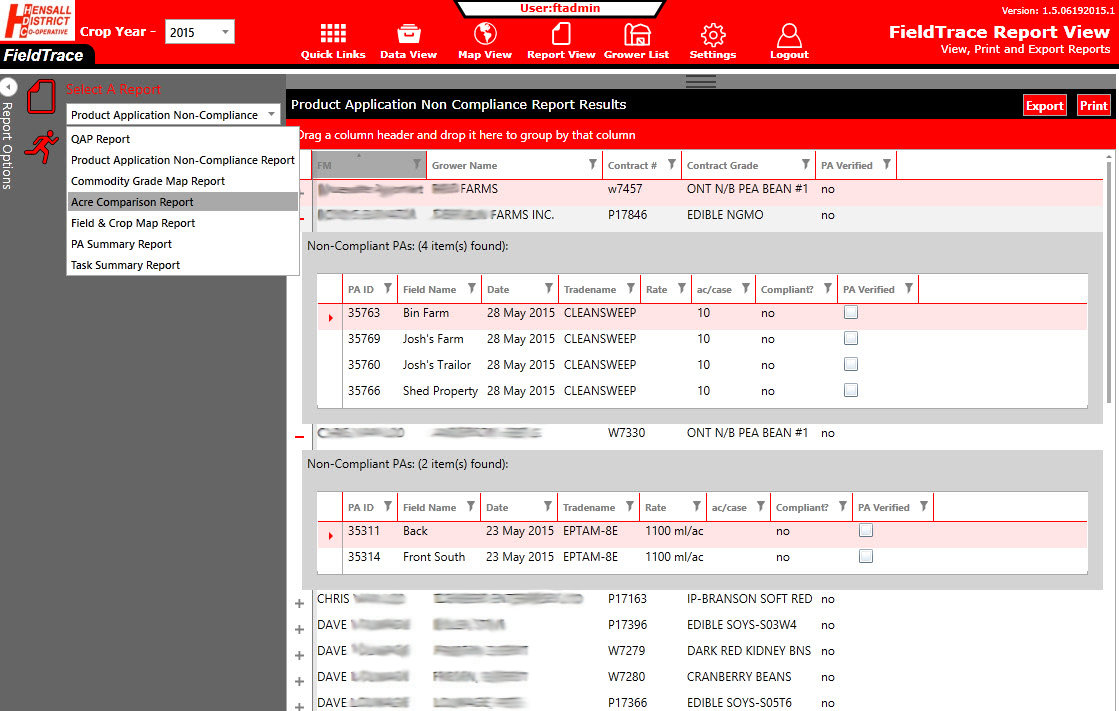The height and width of the screenshot is (711, 1119).
Task: Collapse the P17846 contract row
Action: pyautogui.click(x=301, y=218)
